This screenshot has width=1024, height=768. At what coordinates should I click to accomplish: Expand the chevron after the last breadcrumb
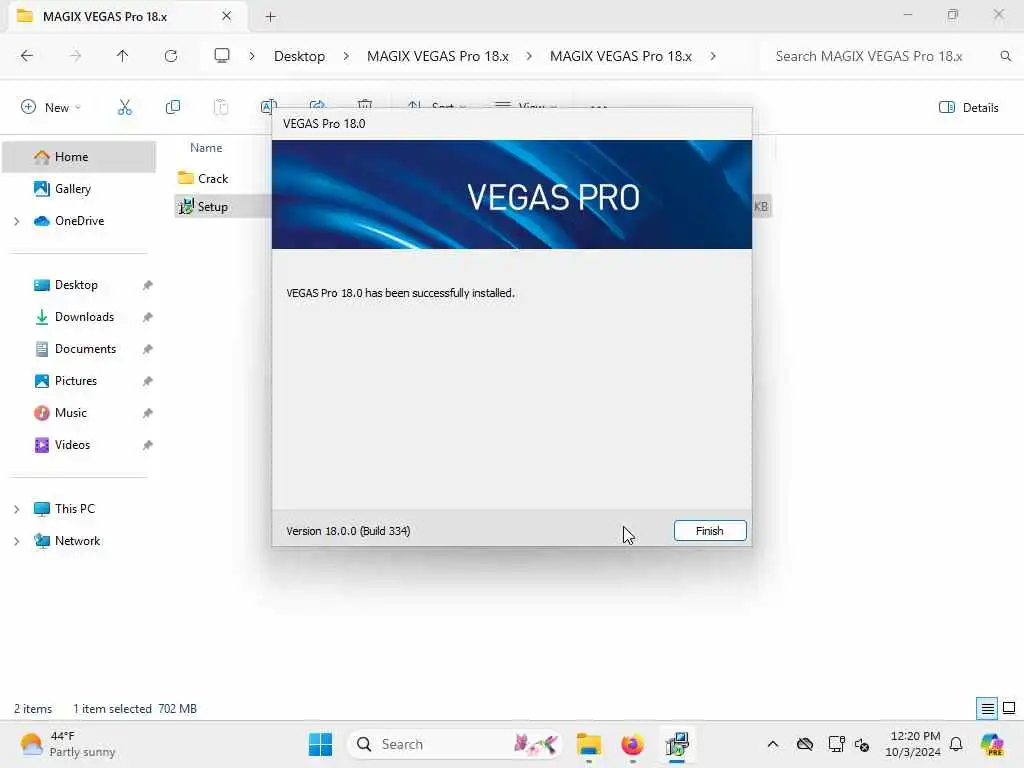pyautogui.click(x=713, y=56)
